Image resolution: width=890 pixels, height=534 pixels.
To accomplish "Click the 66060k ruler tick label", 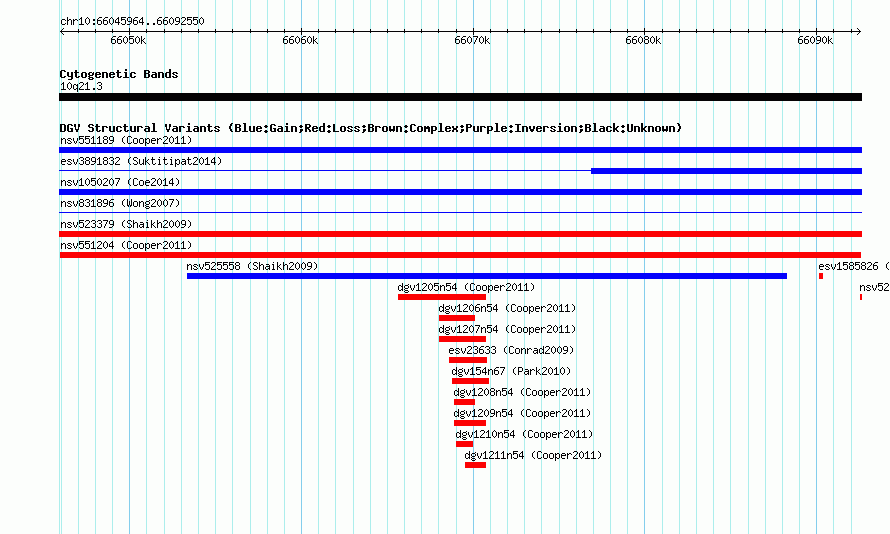I will click(300, 40).
